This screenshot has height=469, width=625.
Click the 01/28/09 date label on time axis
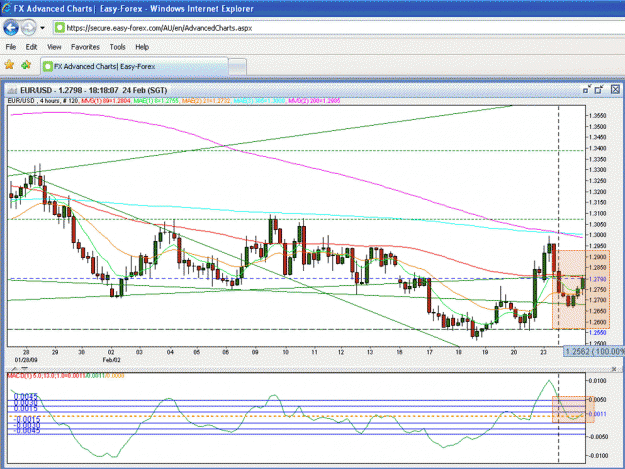pyautogui.click(x=26, y=360)
